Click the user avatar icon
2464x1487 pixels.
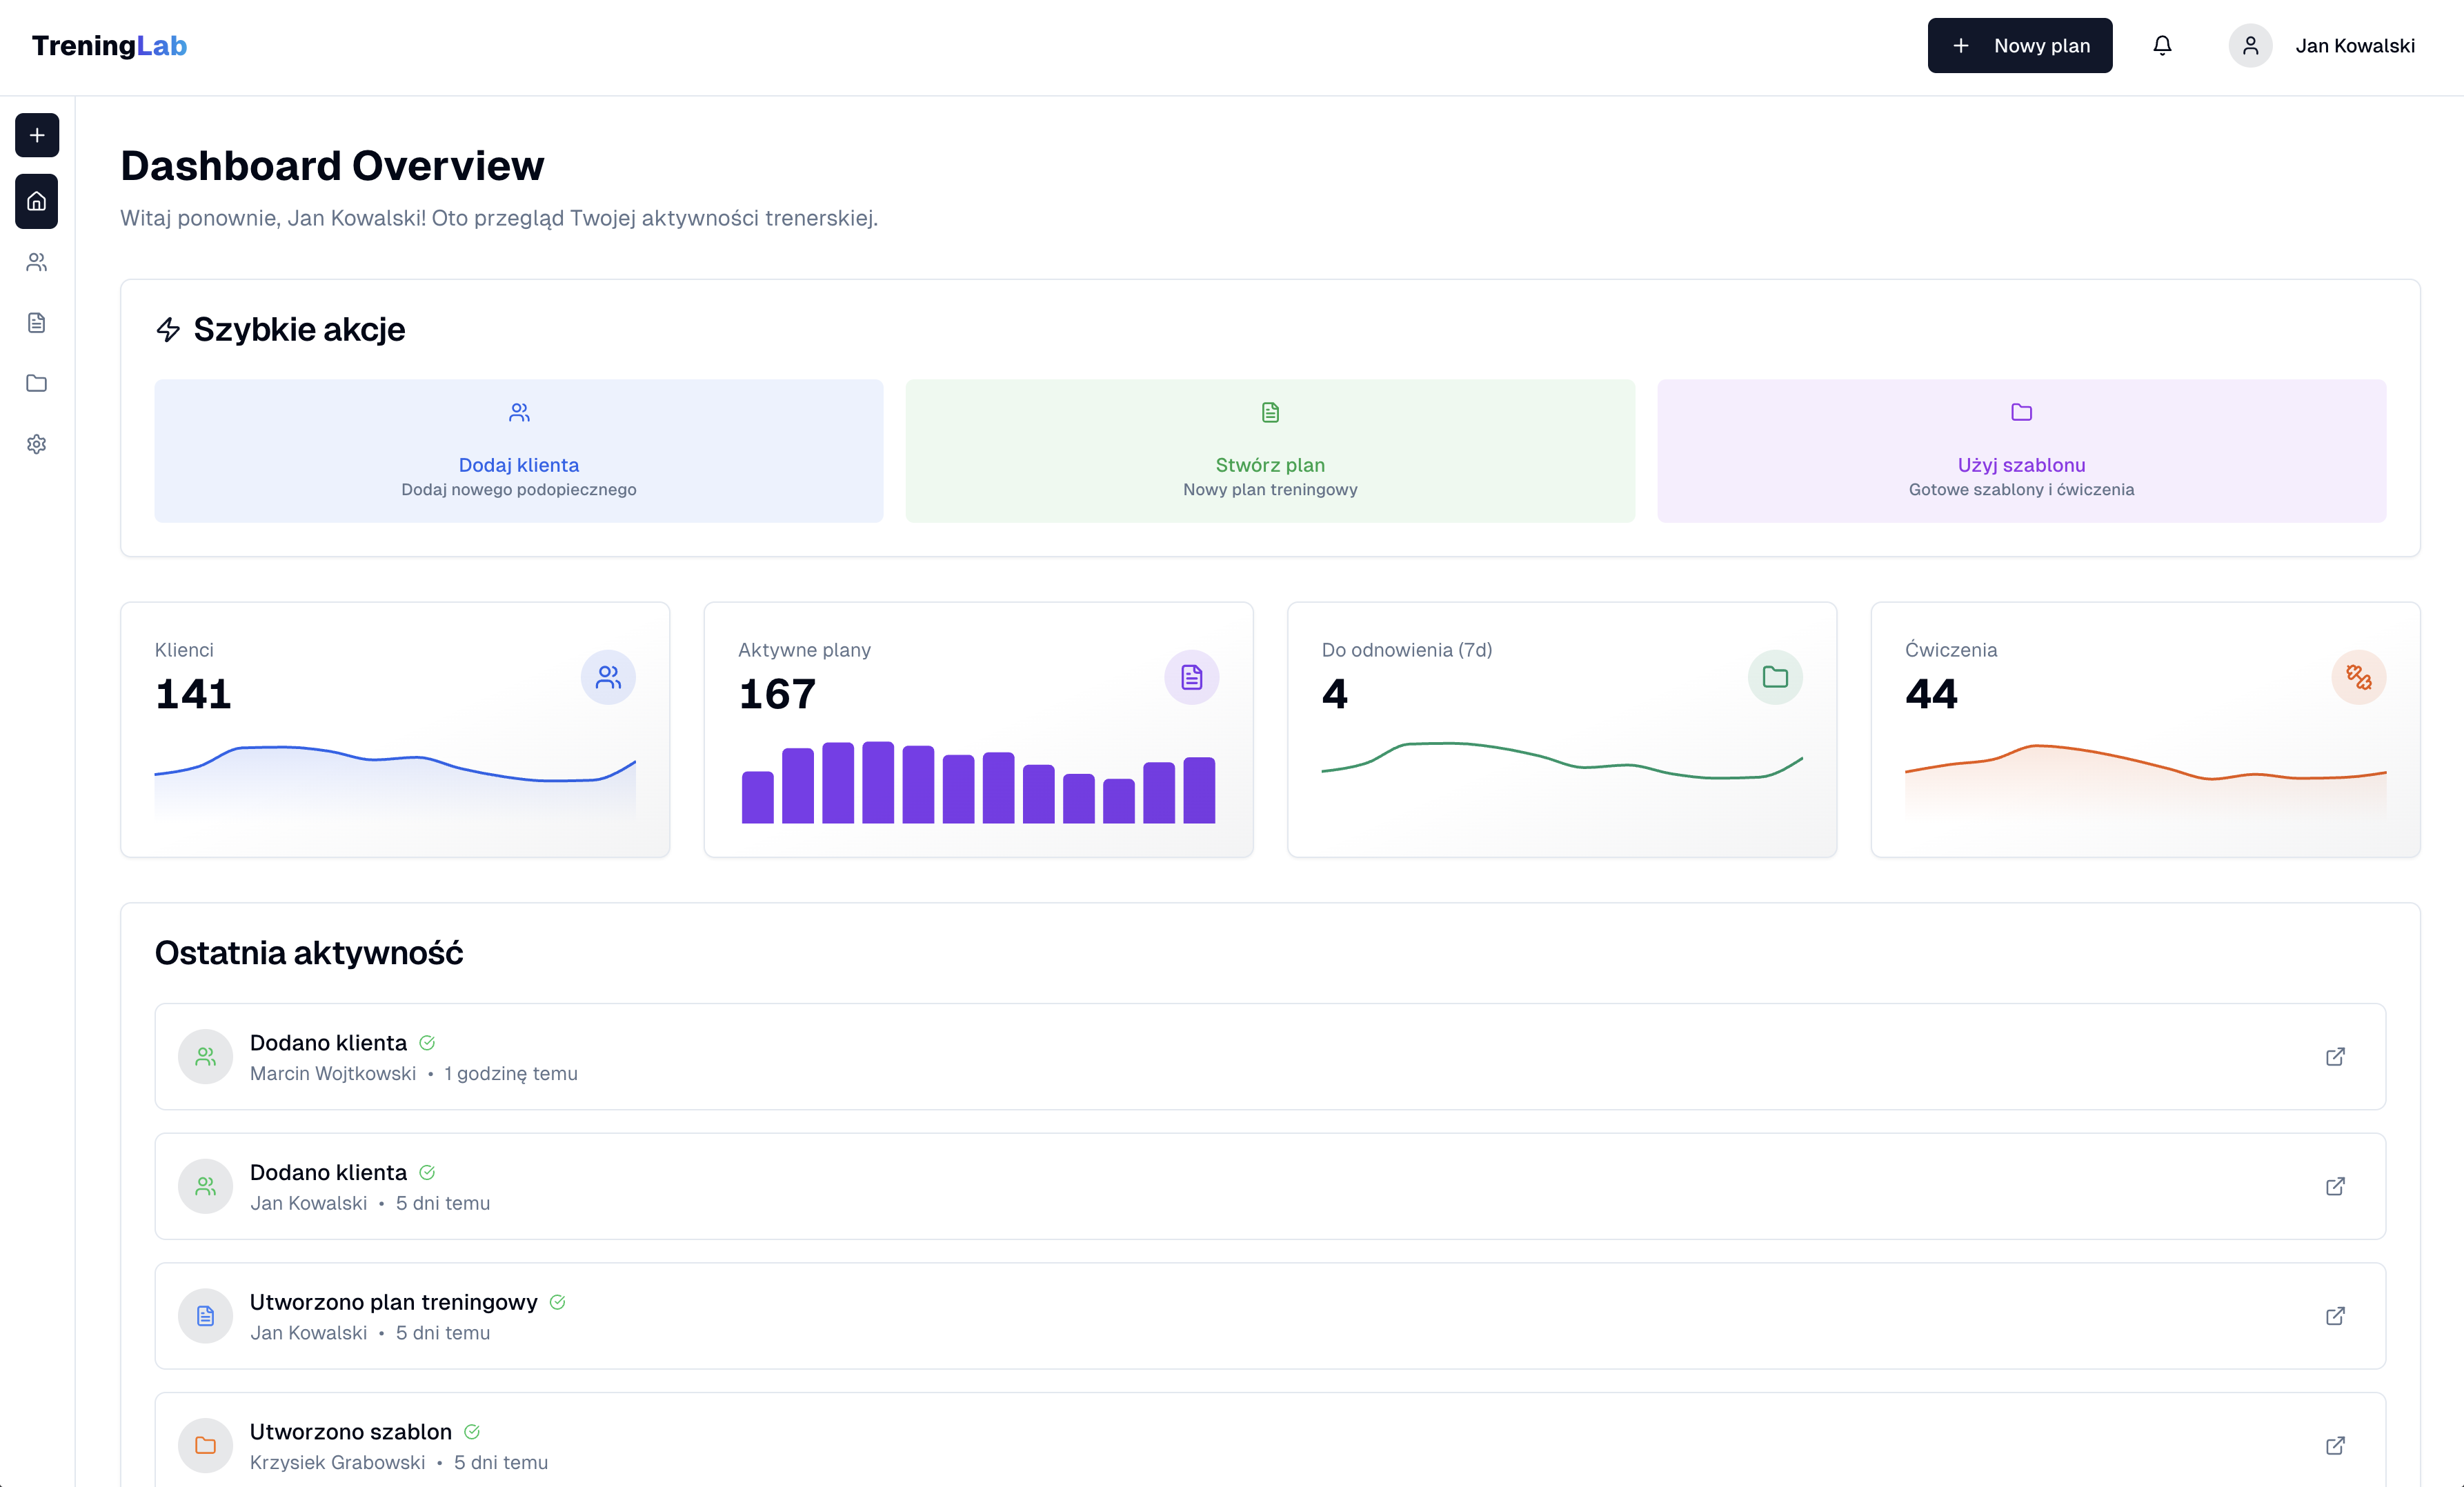click(2250, 46)
